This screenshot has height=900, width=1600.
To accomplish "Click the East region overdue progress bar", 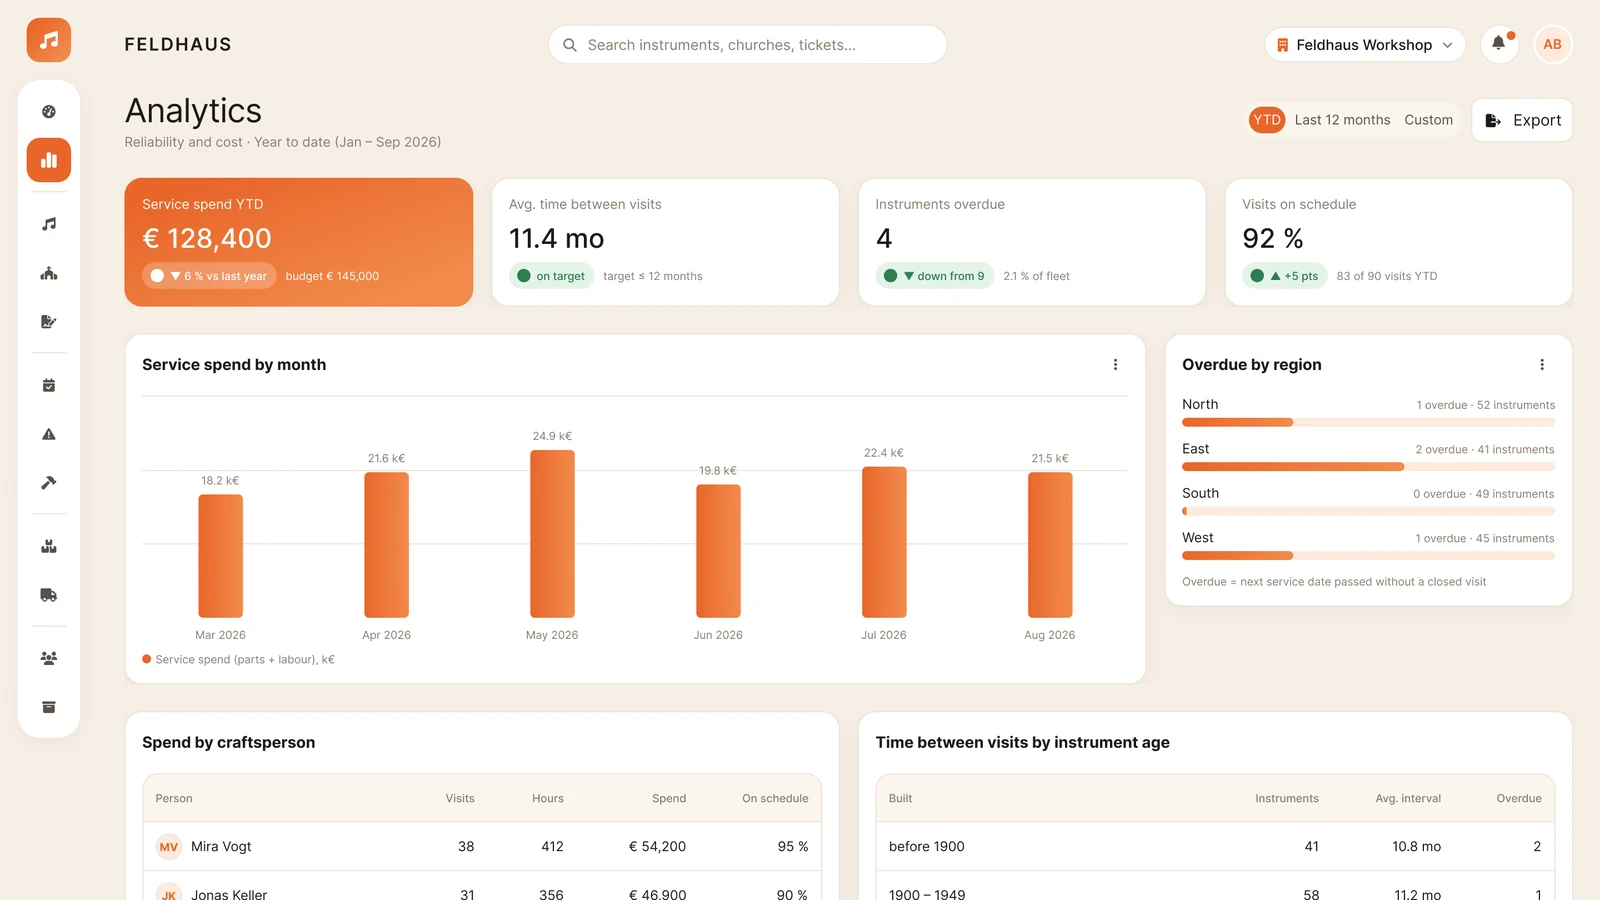I will coord(1368,467).
